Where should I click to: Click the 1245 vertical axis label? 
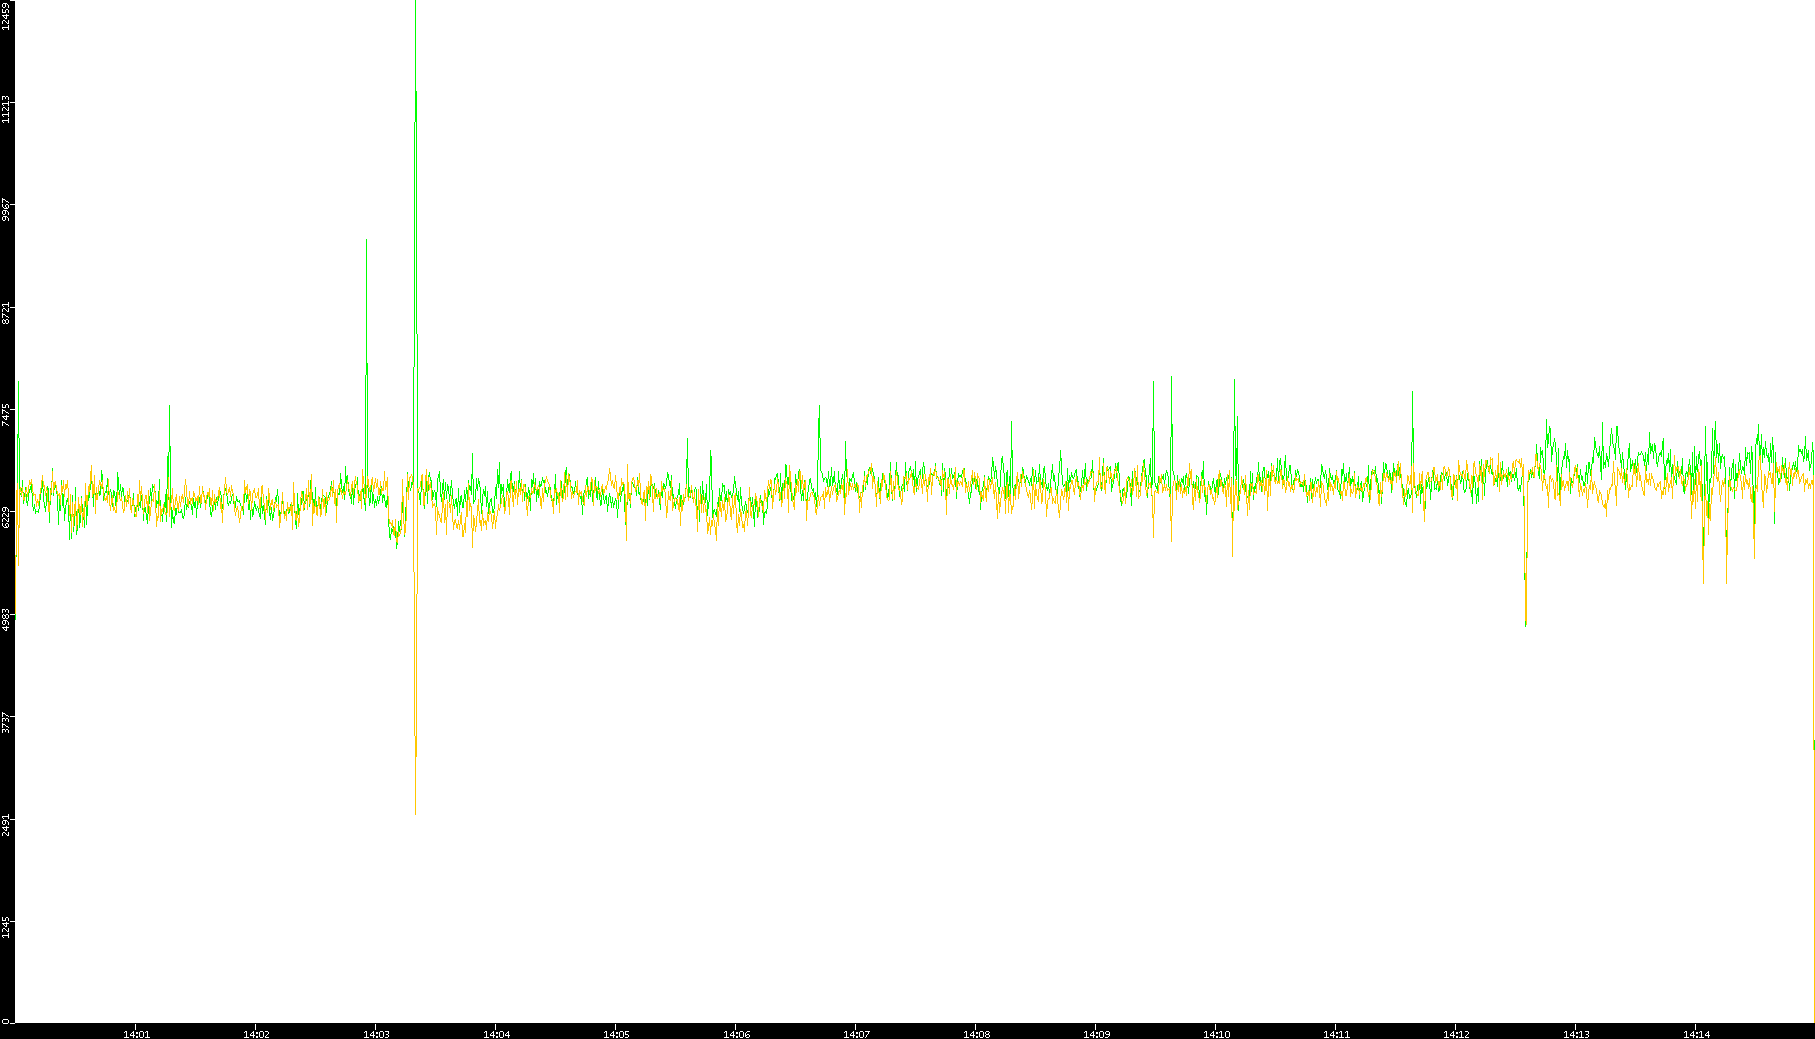click(x=6, y=927)
